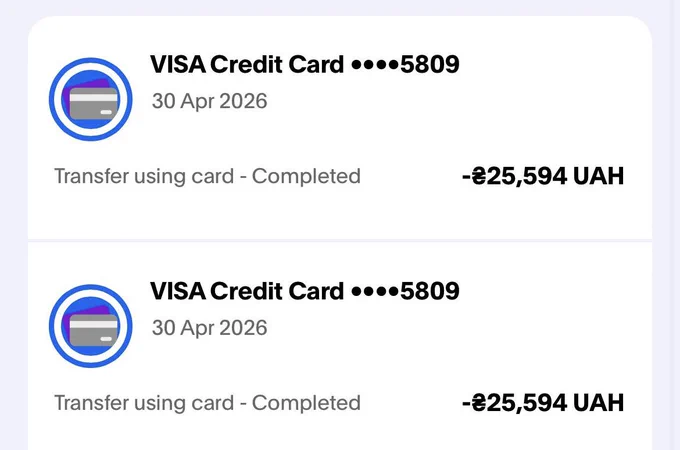Image resolution: width=680 pixels, height=450 pixels.
Task: Click bottom transaction's Transfer using card - Completed status
Action: pyautogui.click(x=207, y=403)
